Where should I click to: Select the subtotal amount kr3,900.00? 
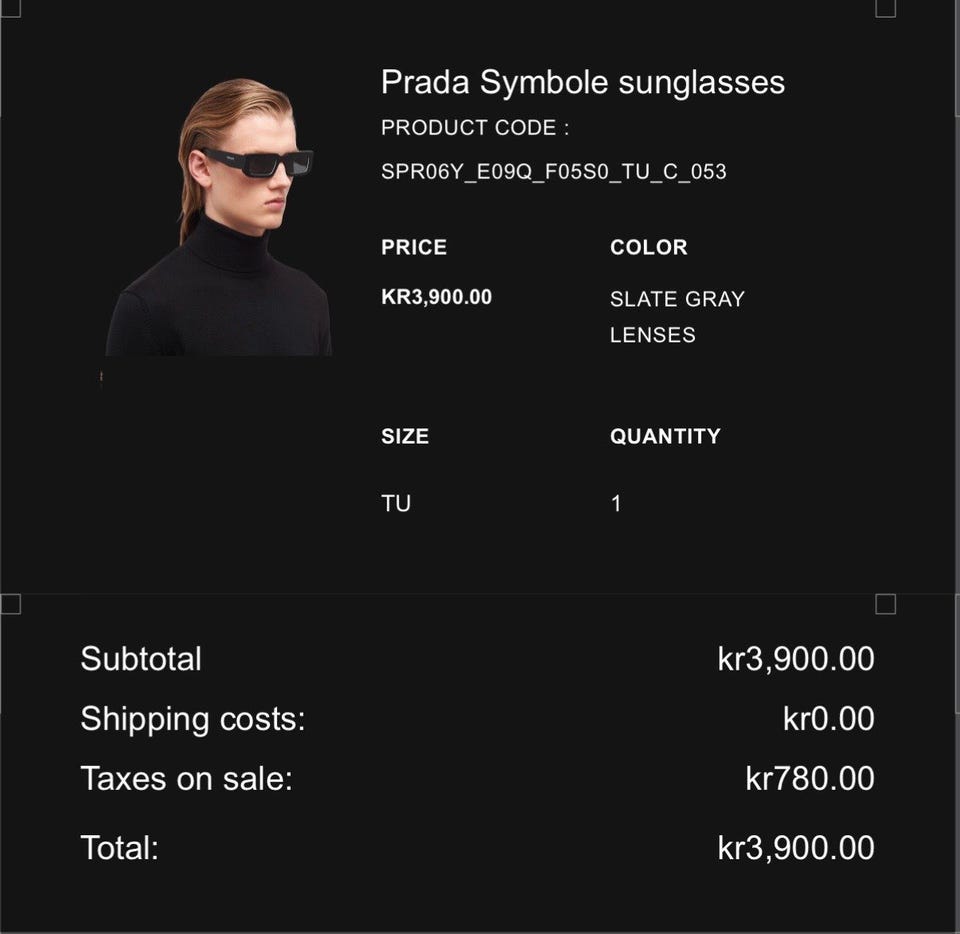pyautogui.click(x=796, y=659)
